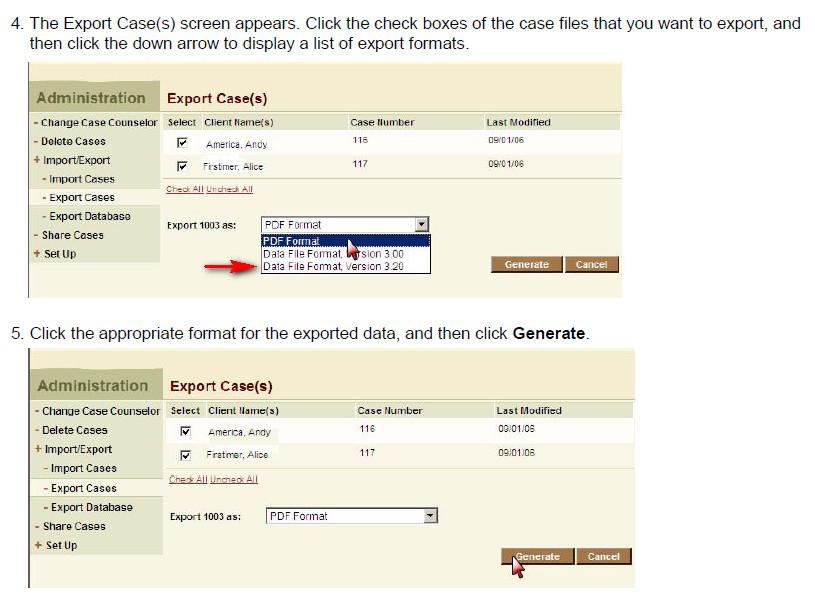Expand the Import/Export plus icon in step 5 sidebar
Screen dimensions: 815x616
[38, 449]
